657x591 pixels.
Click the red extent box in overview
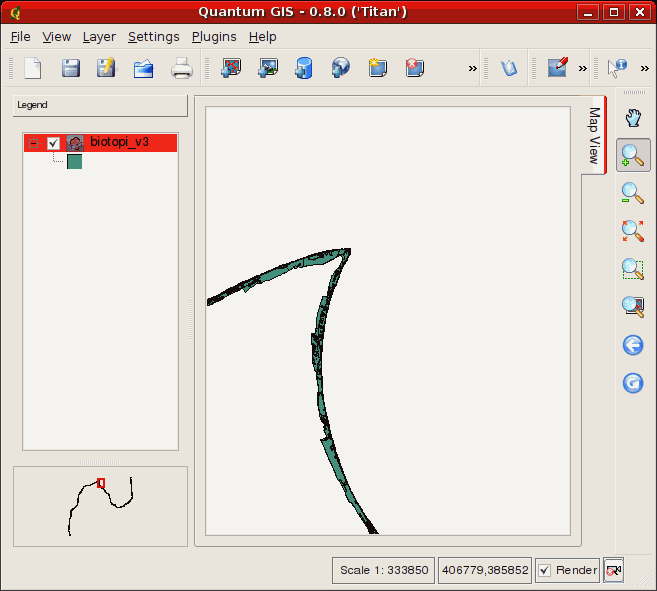pos(101,483)
